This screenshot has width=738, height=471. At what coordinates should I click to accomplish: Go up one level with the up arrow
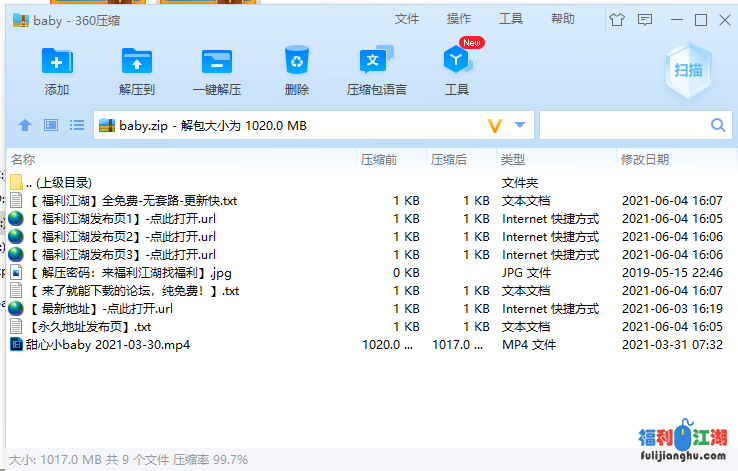click(x=26, y=125)
